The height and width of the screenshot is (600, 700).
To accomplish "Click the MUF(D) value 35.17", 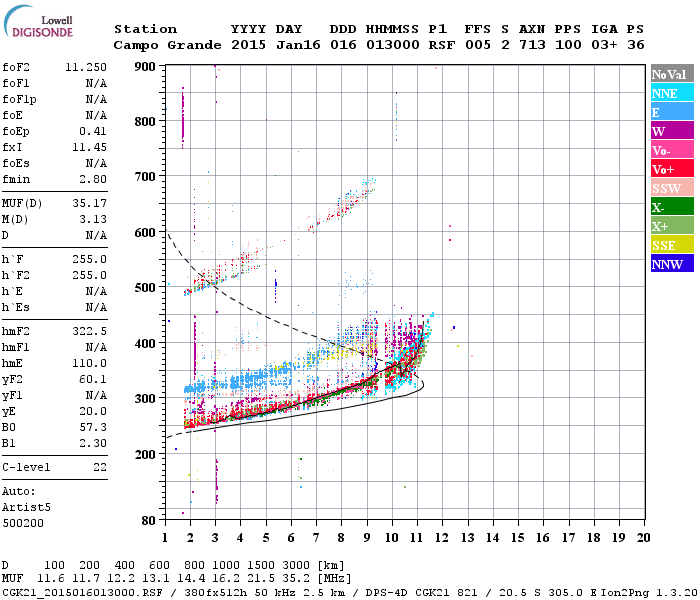I will click(x=89, y=203).
